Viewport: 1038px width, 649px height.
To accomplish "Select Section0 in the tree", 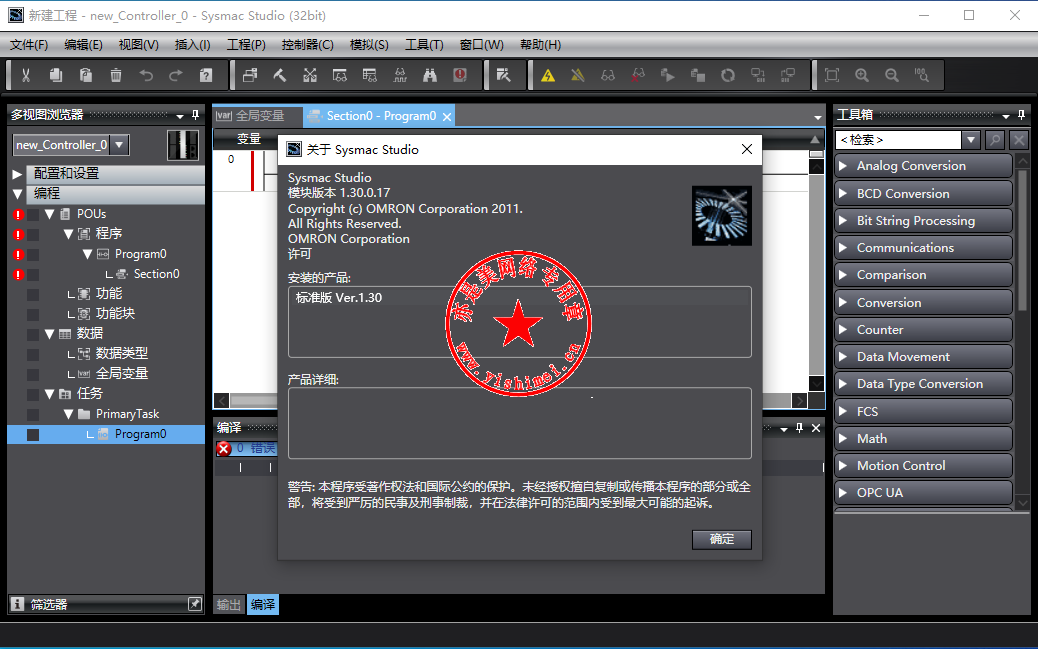I will pos(156,274).
